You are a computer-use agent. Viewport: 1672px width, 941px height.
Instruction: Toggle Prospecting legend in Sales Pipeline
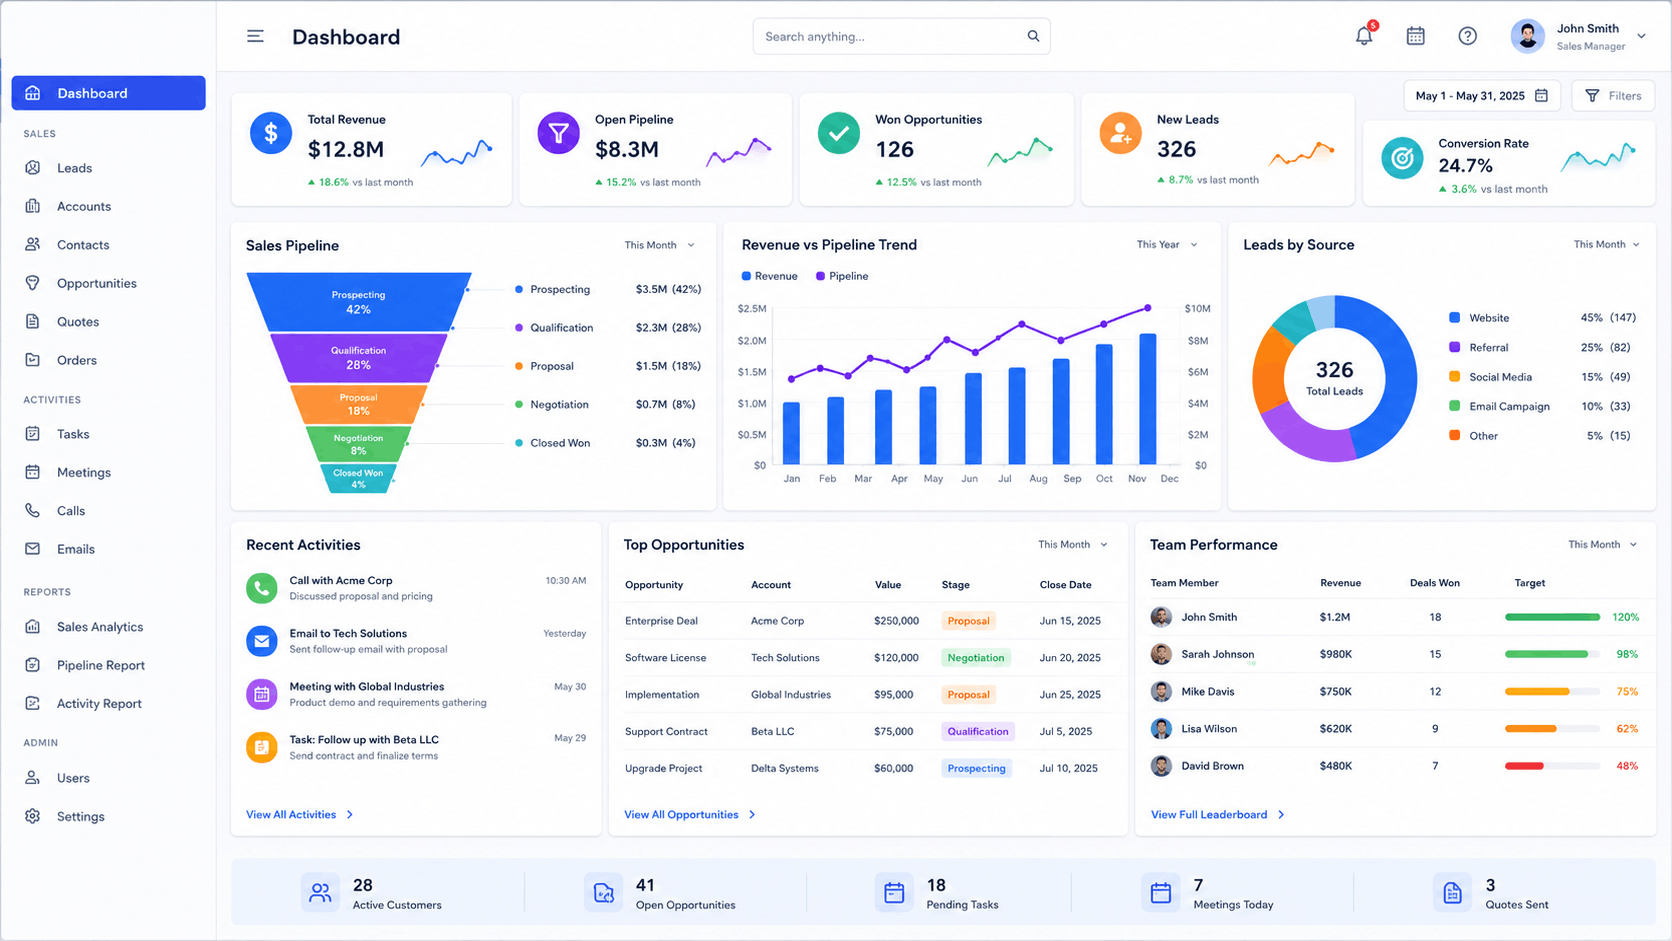click(552, 289)
